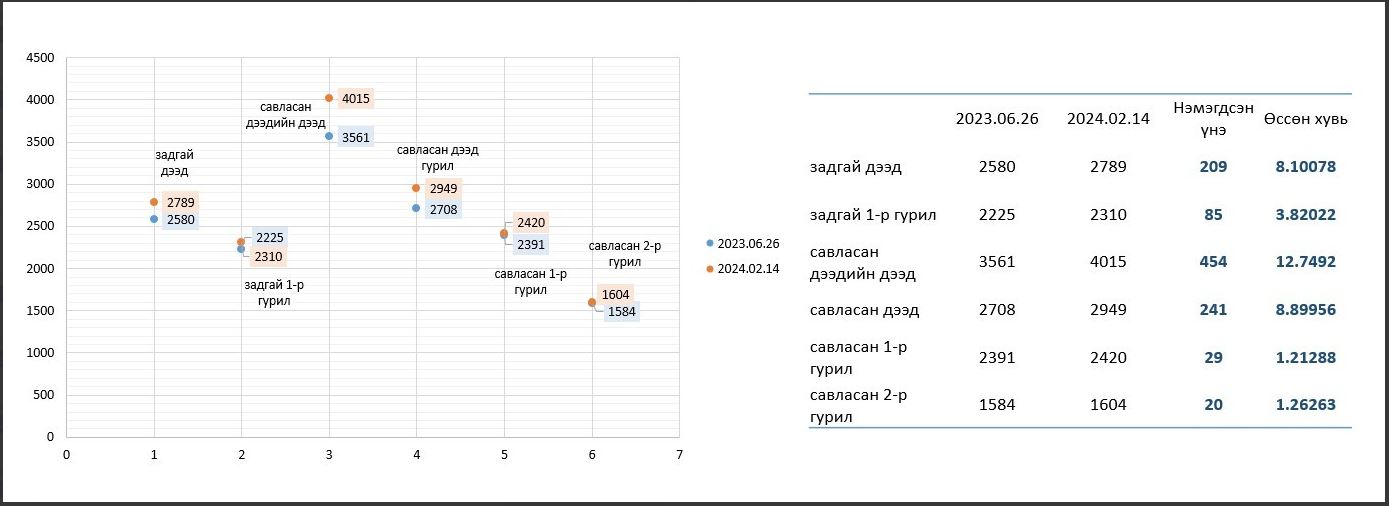Select the table cell showing 1.21288

click(1305, 357)
